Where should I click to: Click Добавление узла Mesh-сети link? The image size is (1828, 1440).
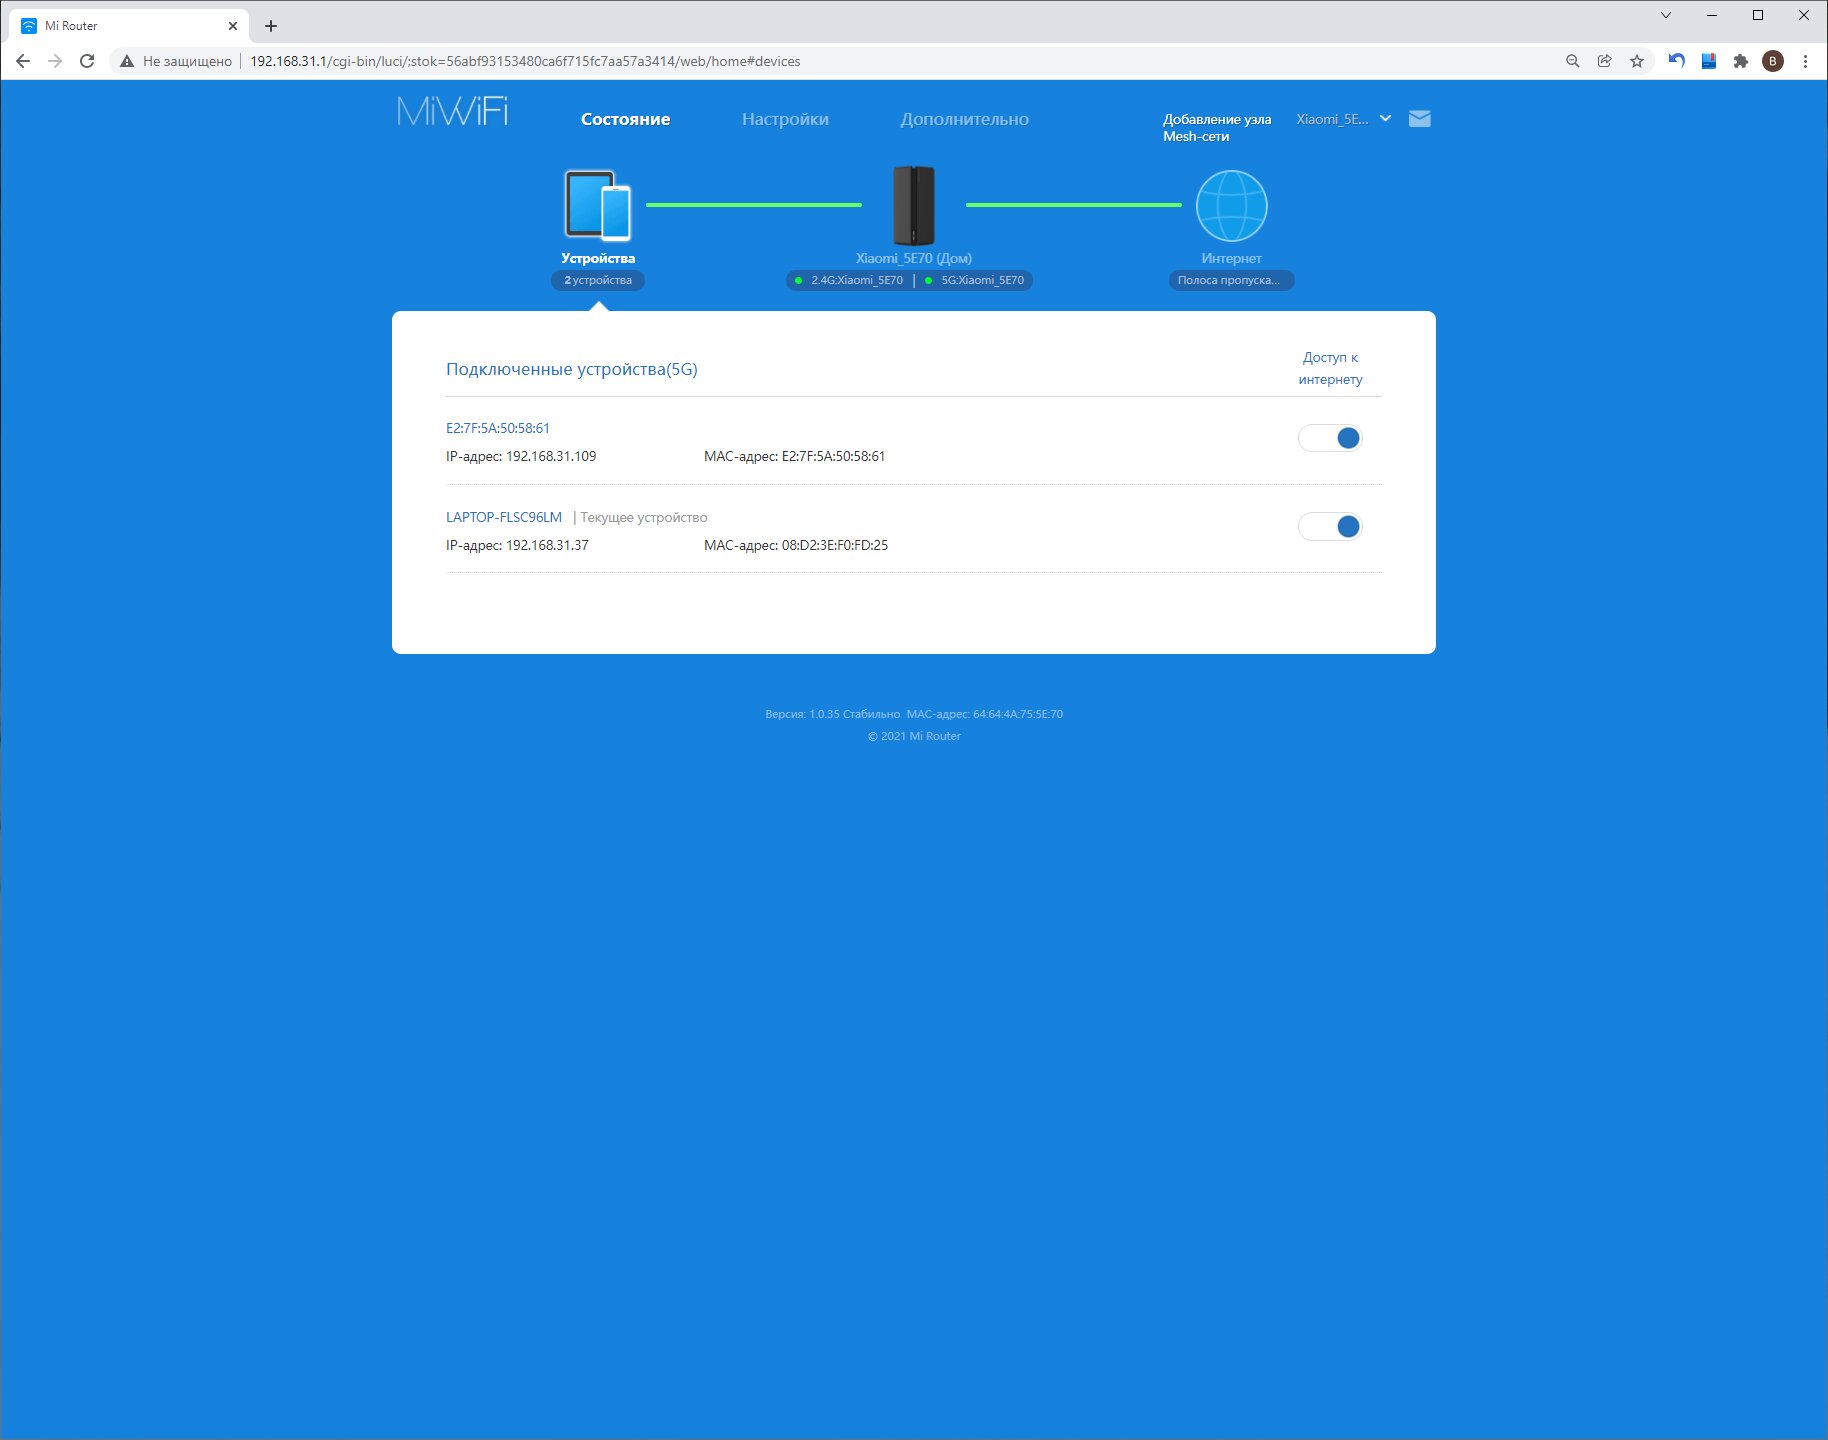tap(1217, 128)
